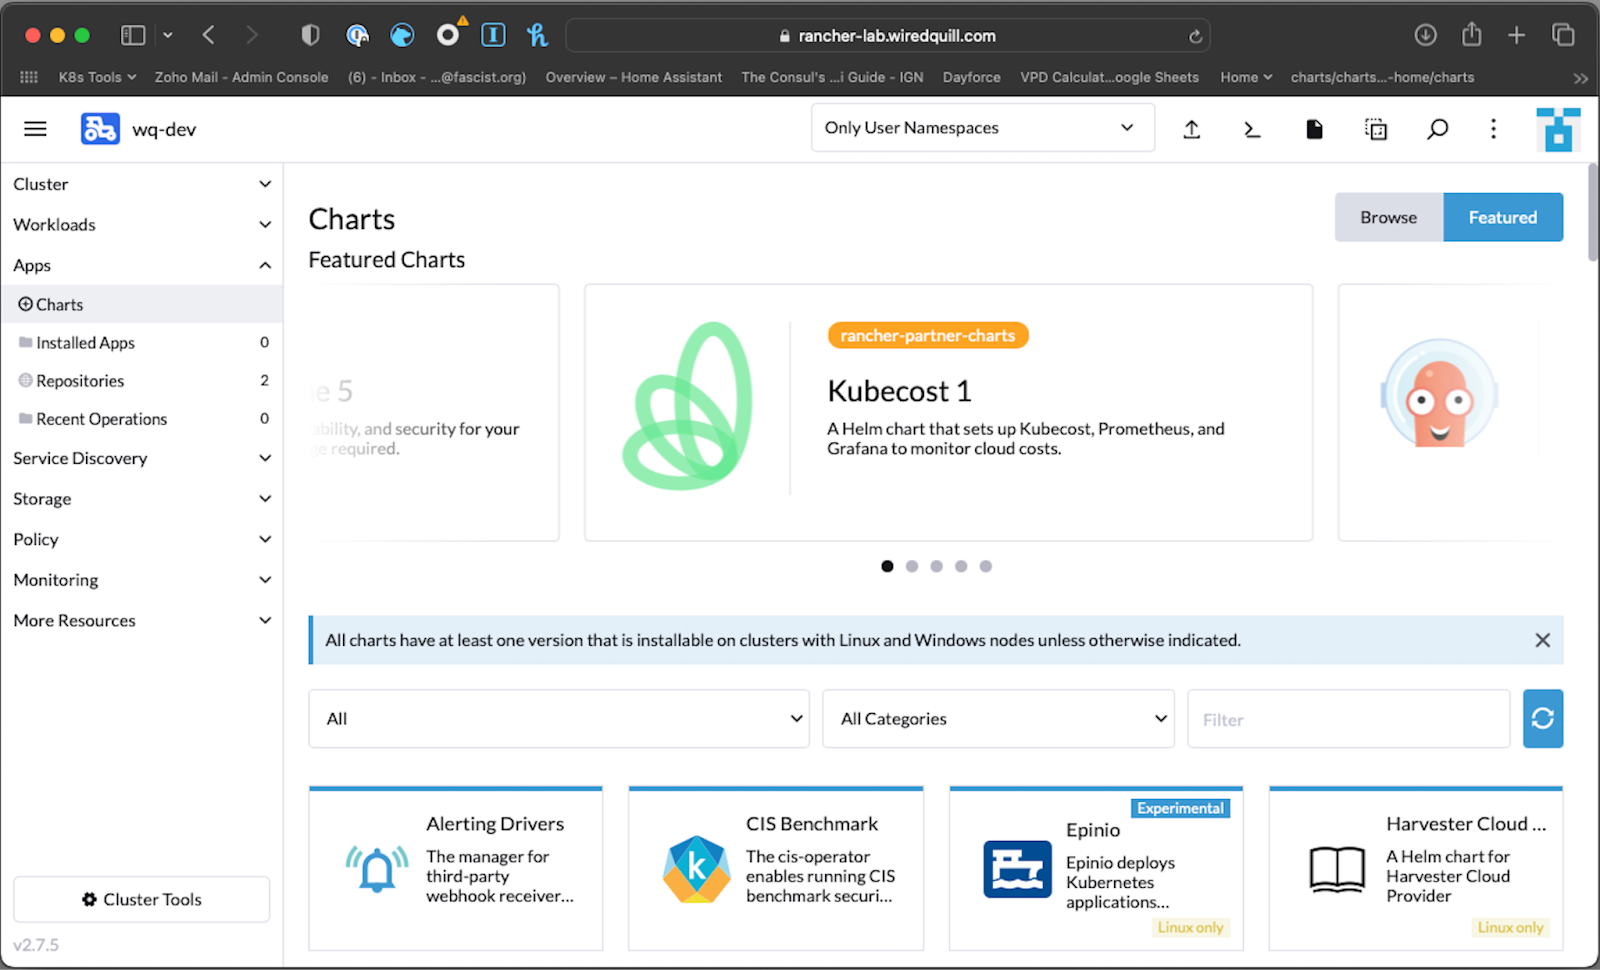The image size is (1600, 970).
Task: Dismiss the Linux and Windows info banner
Action: pyautogui.click(x=1542, y=640)
